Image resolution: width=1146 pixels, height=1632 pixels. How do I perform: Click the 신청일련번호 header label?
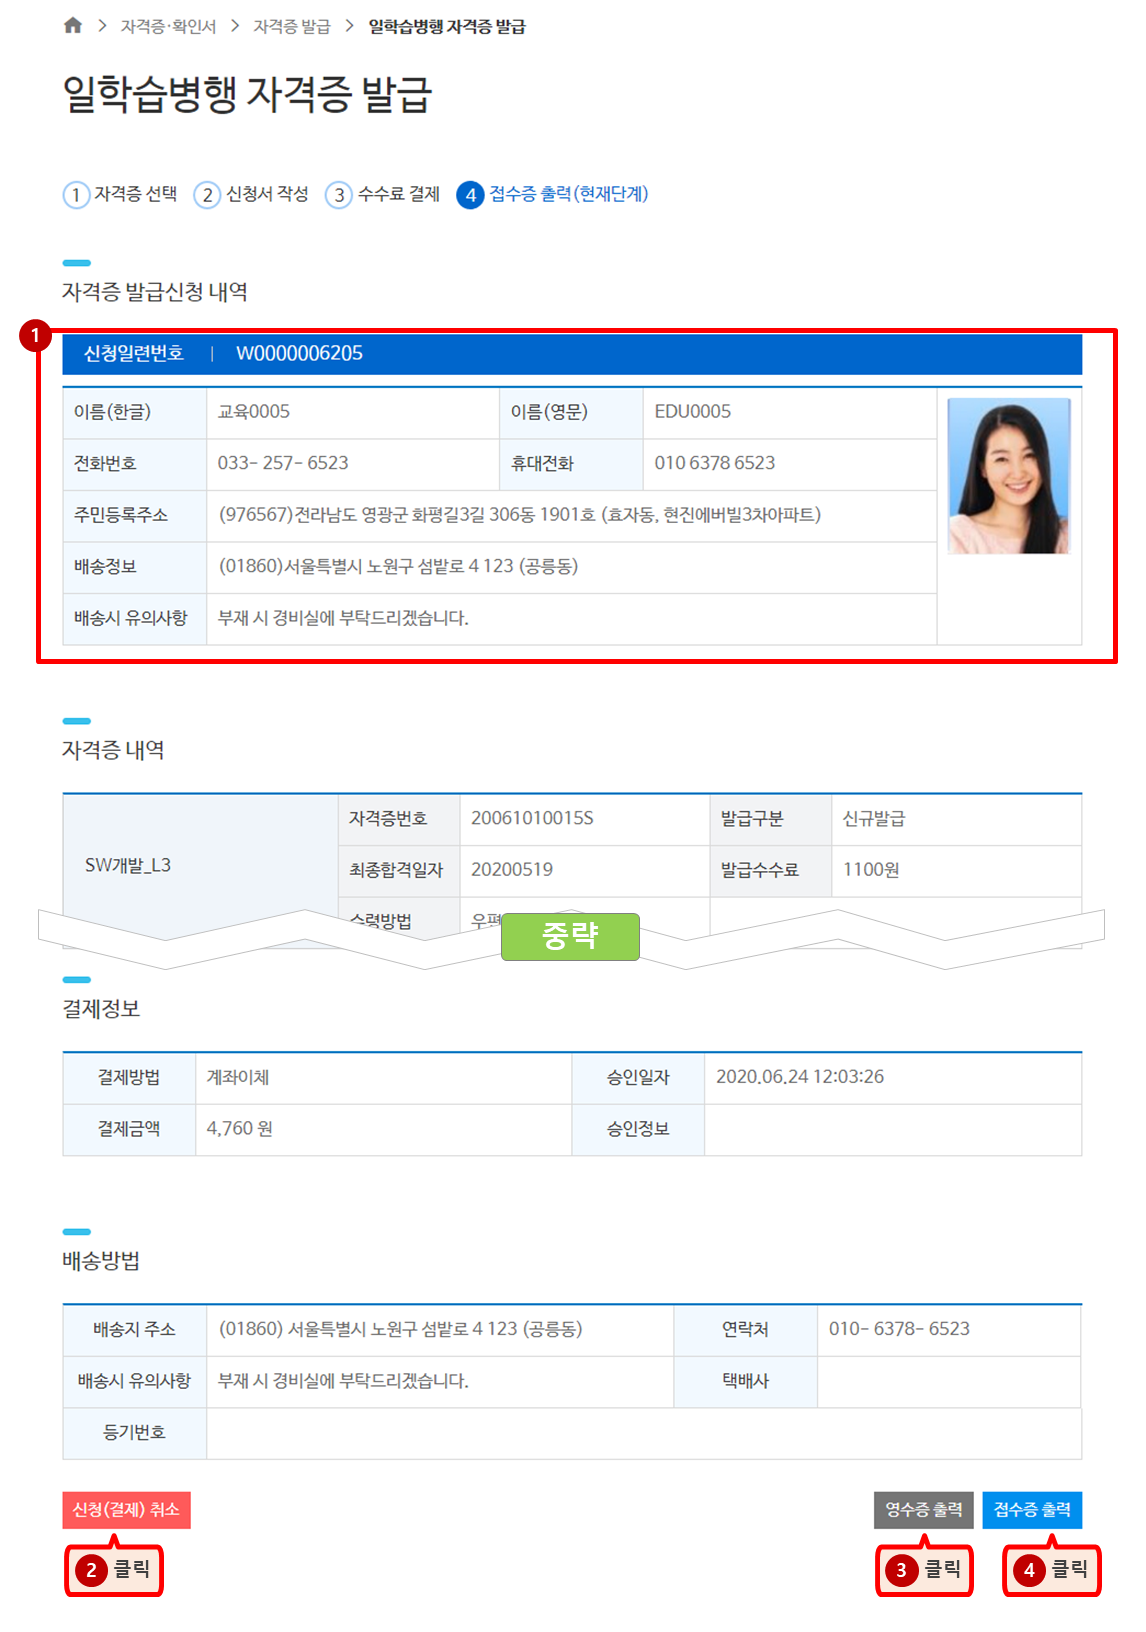(x=133, y=353)
